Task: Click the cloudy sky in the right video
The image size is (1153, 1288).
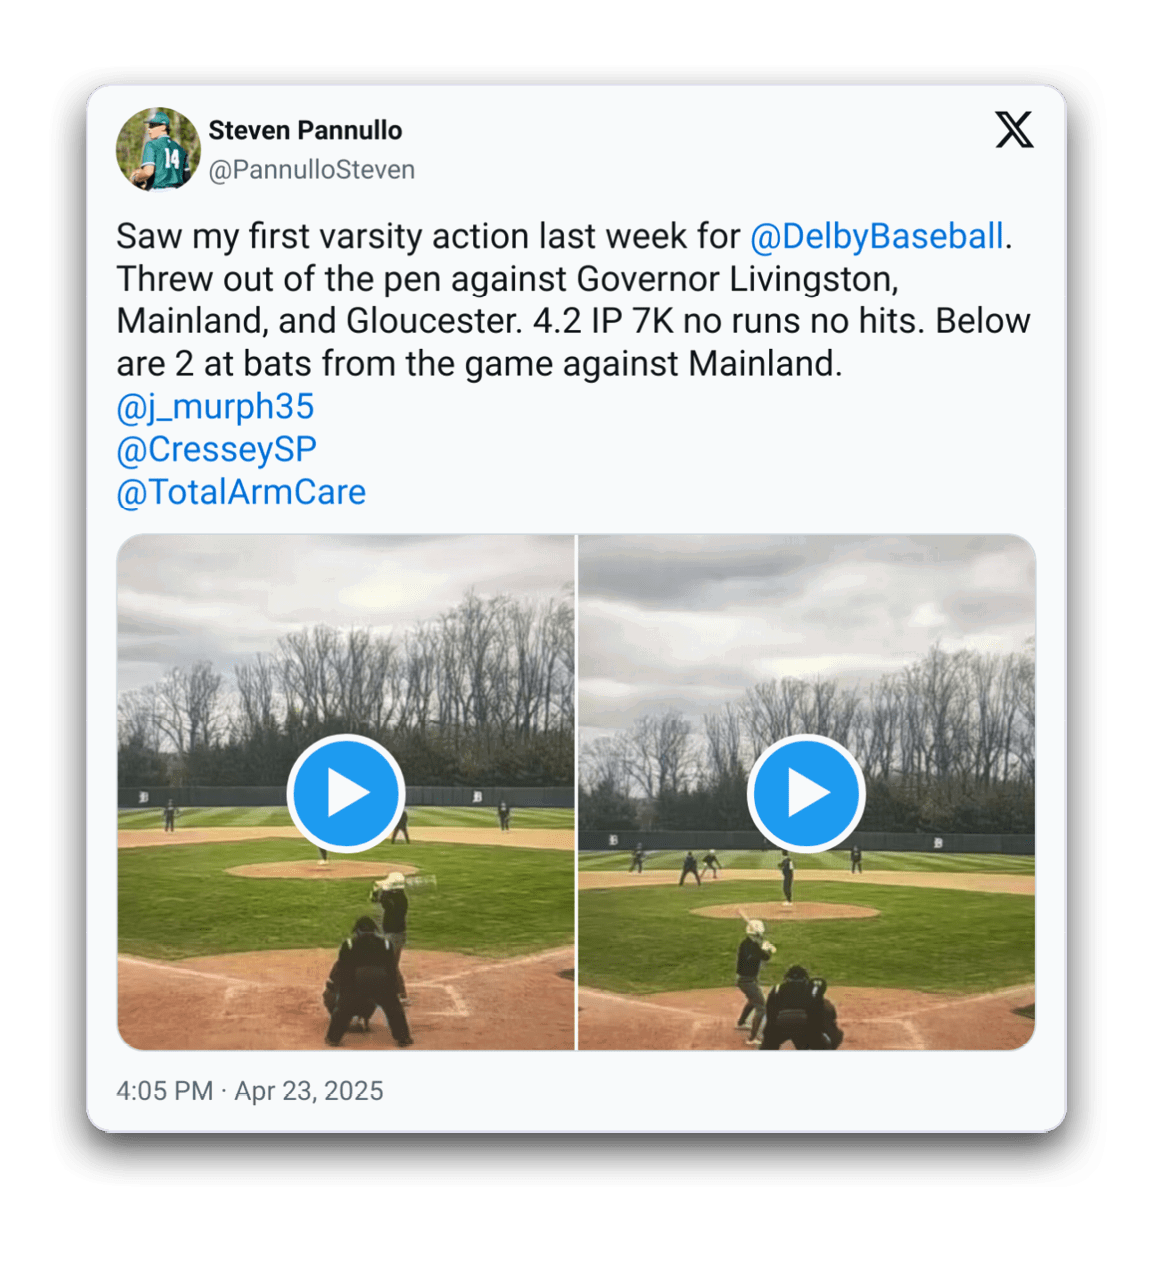Action: click(806, 610)
